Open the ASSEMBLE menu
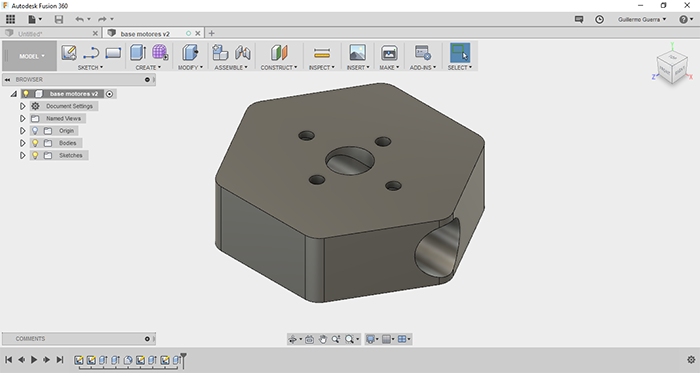Viewport: 700px width, 373px height. point(231,67)
